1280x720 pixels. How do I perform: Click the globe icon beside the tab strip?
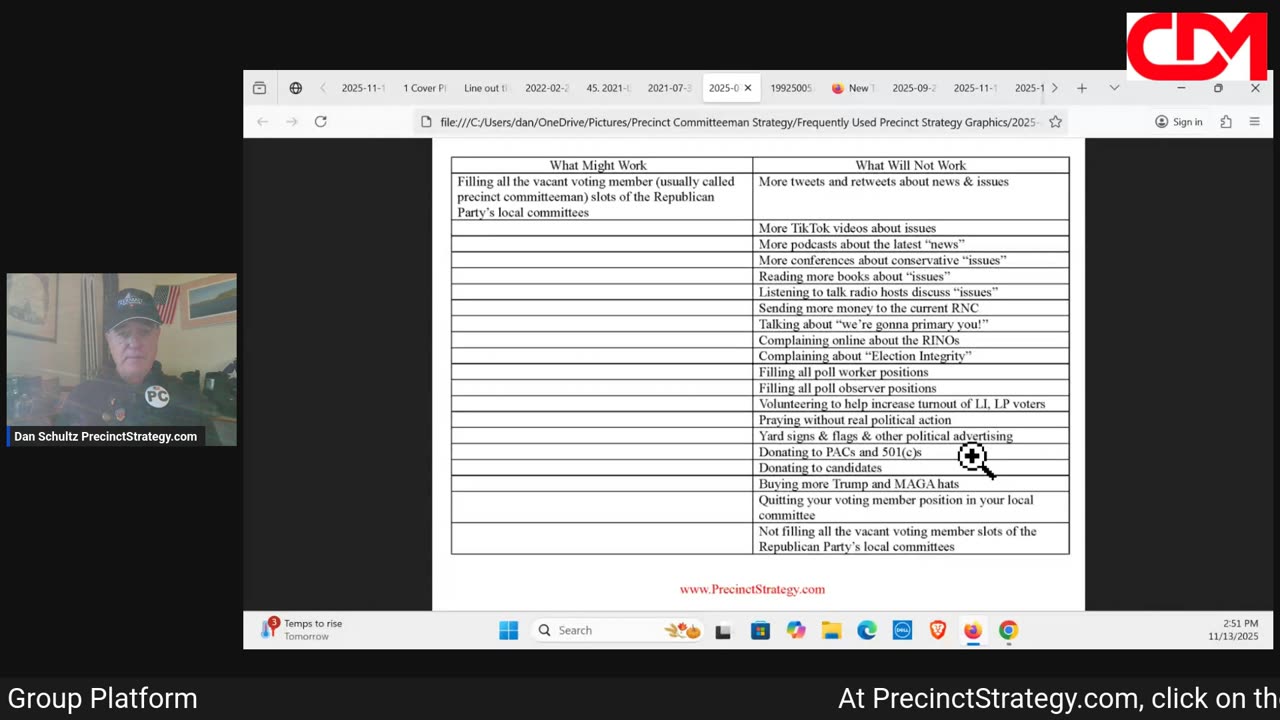[x=296, y=88]
